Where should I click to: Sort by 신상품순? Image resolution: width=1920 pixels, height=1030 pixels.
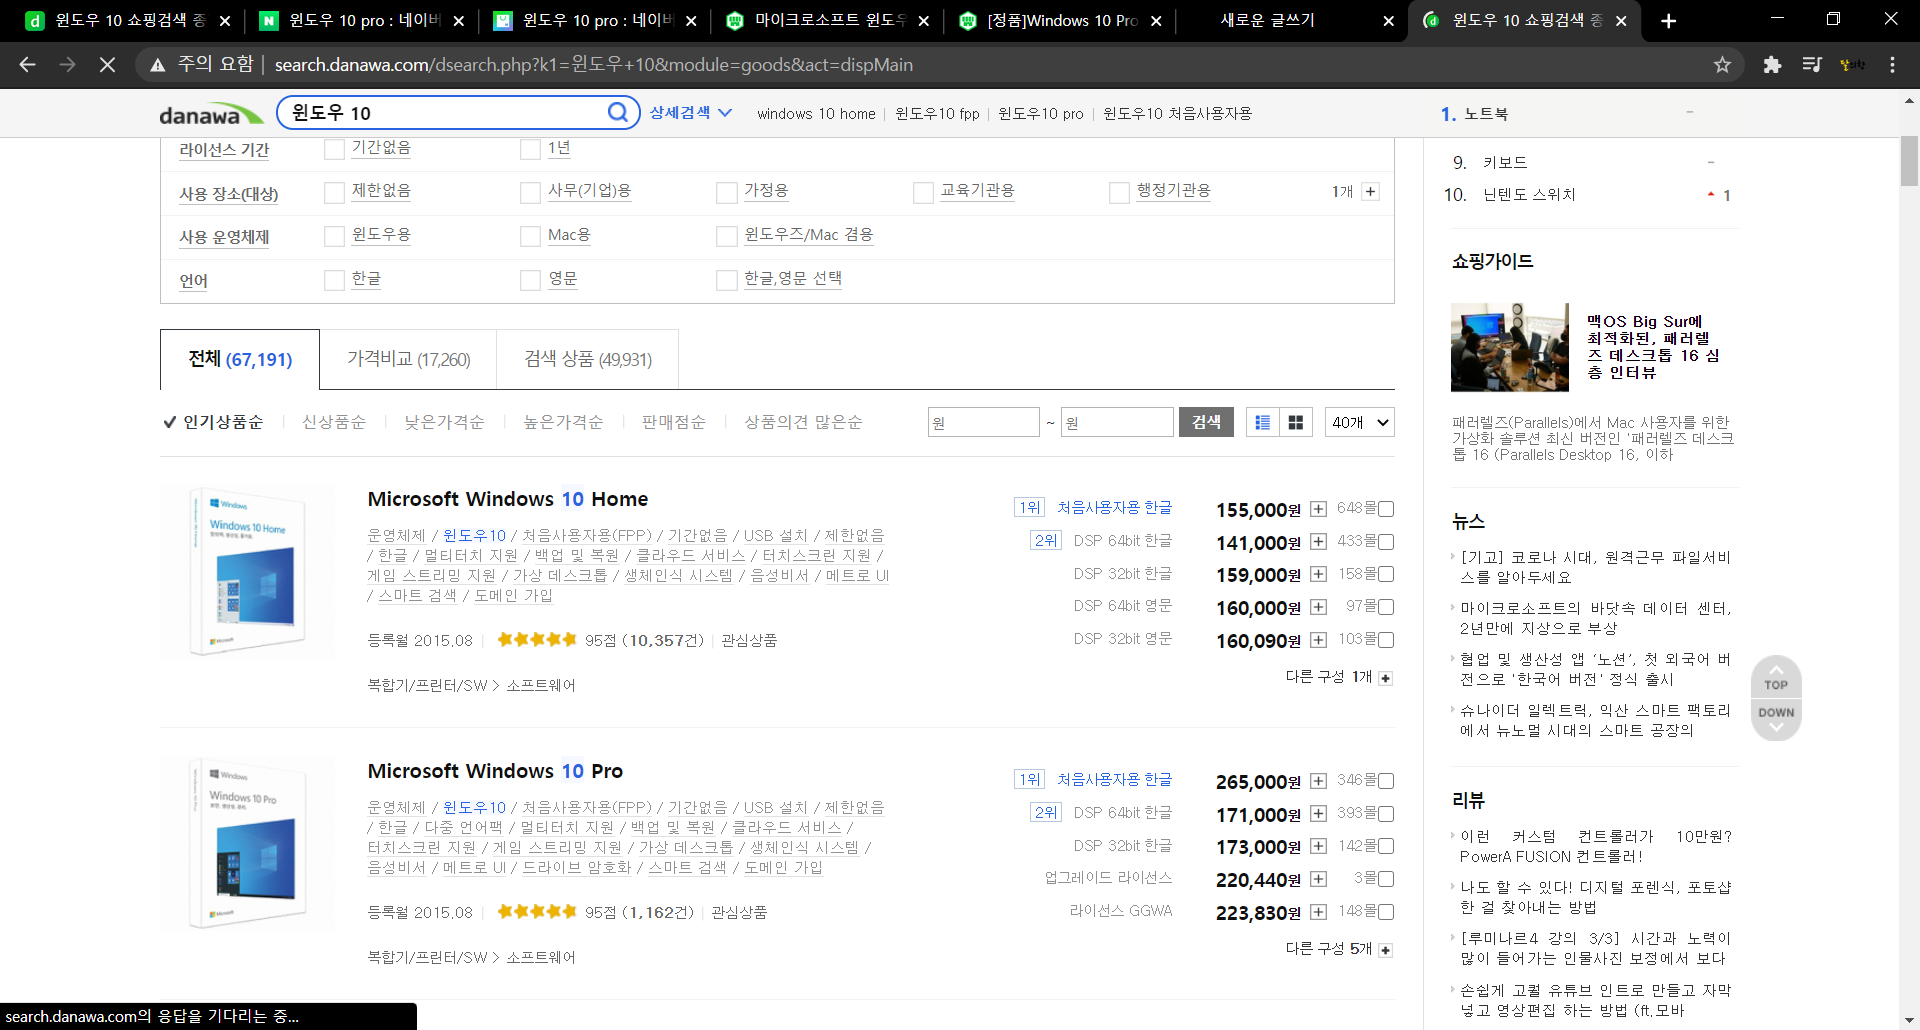(334, 422)
